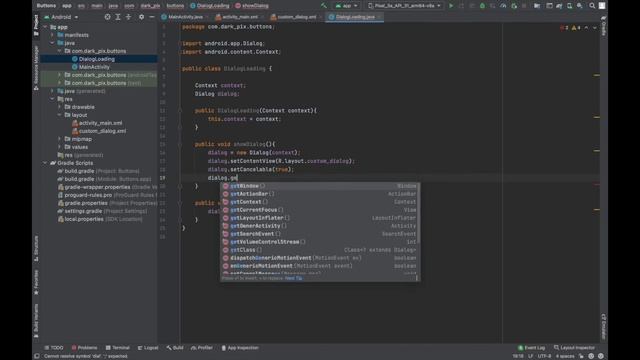Open the Emulator panel on right edge

[604, 327]
